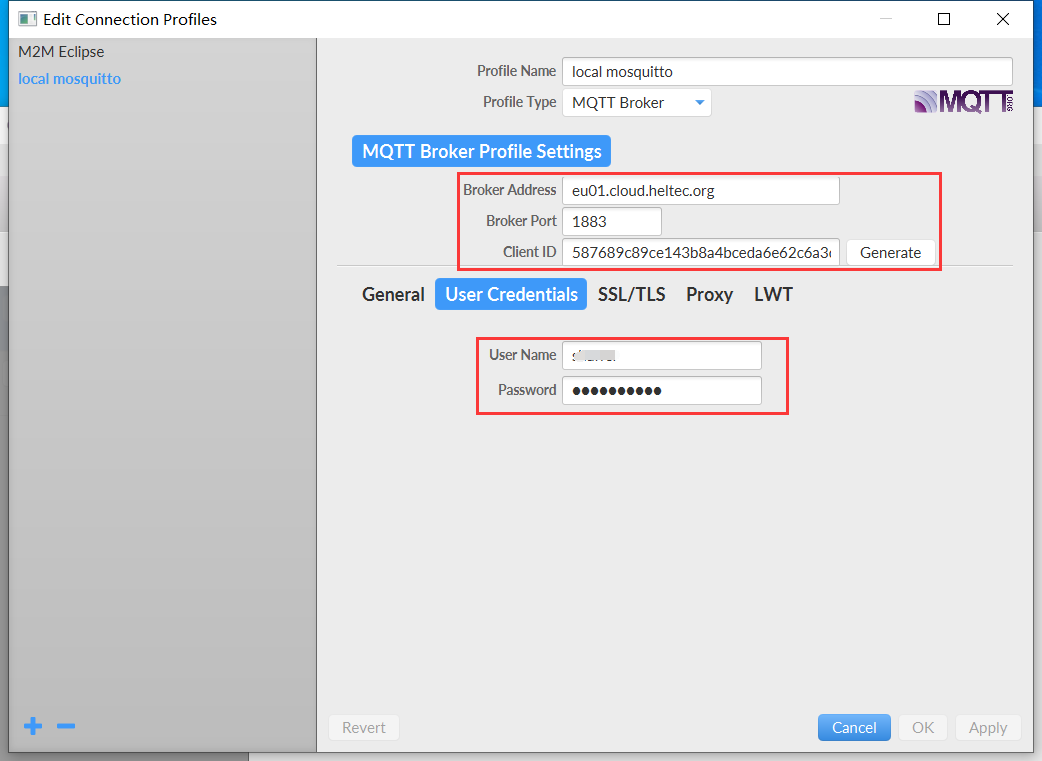The image size is (1042, 761).
Task: Select the User Credentials tab
Action: coord(511,294)
